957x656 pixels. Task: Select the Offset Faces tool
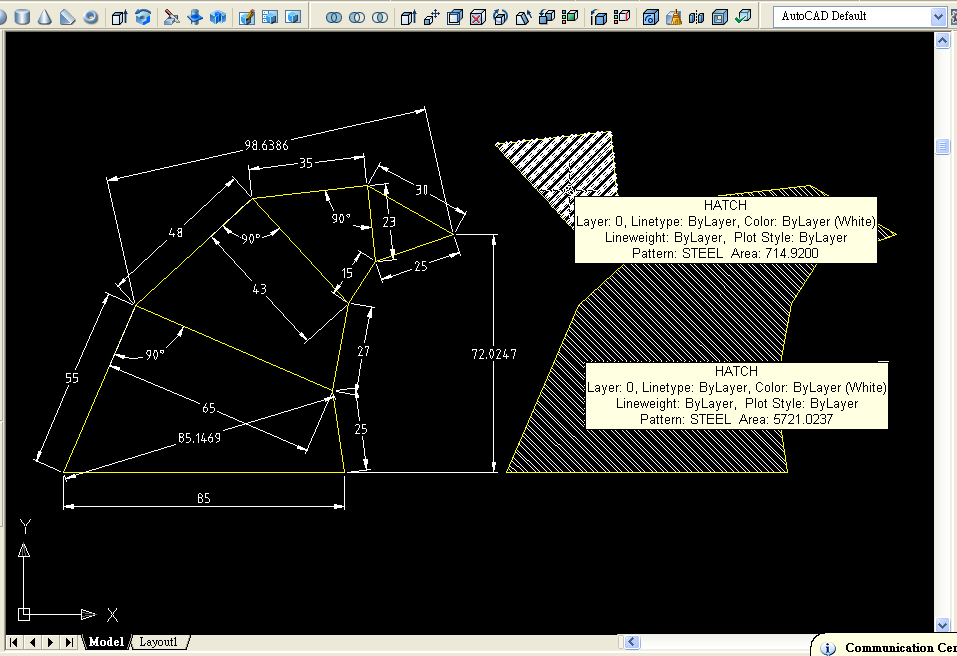(455, 17)
